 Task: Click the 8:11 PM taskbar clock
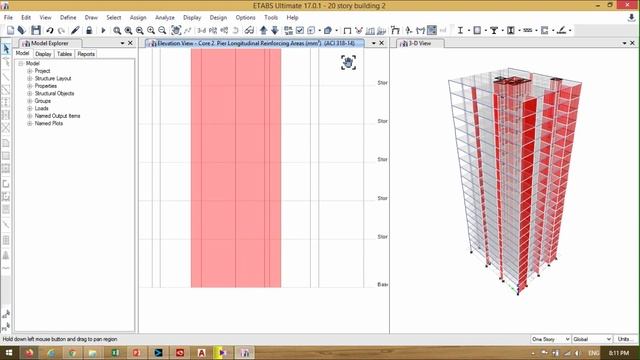(619, 353)
